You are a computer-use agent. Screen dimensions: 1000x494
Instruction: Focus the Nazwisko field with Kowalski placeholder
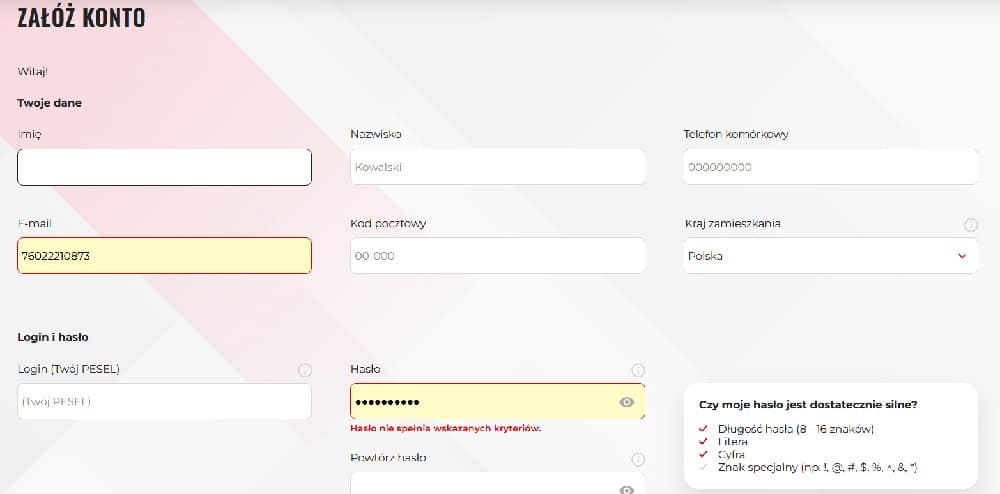497,167
